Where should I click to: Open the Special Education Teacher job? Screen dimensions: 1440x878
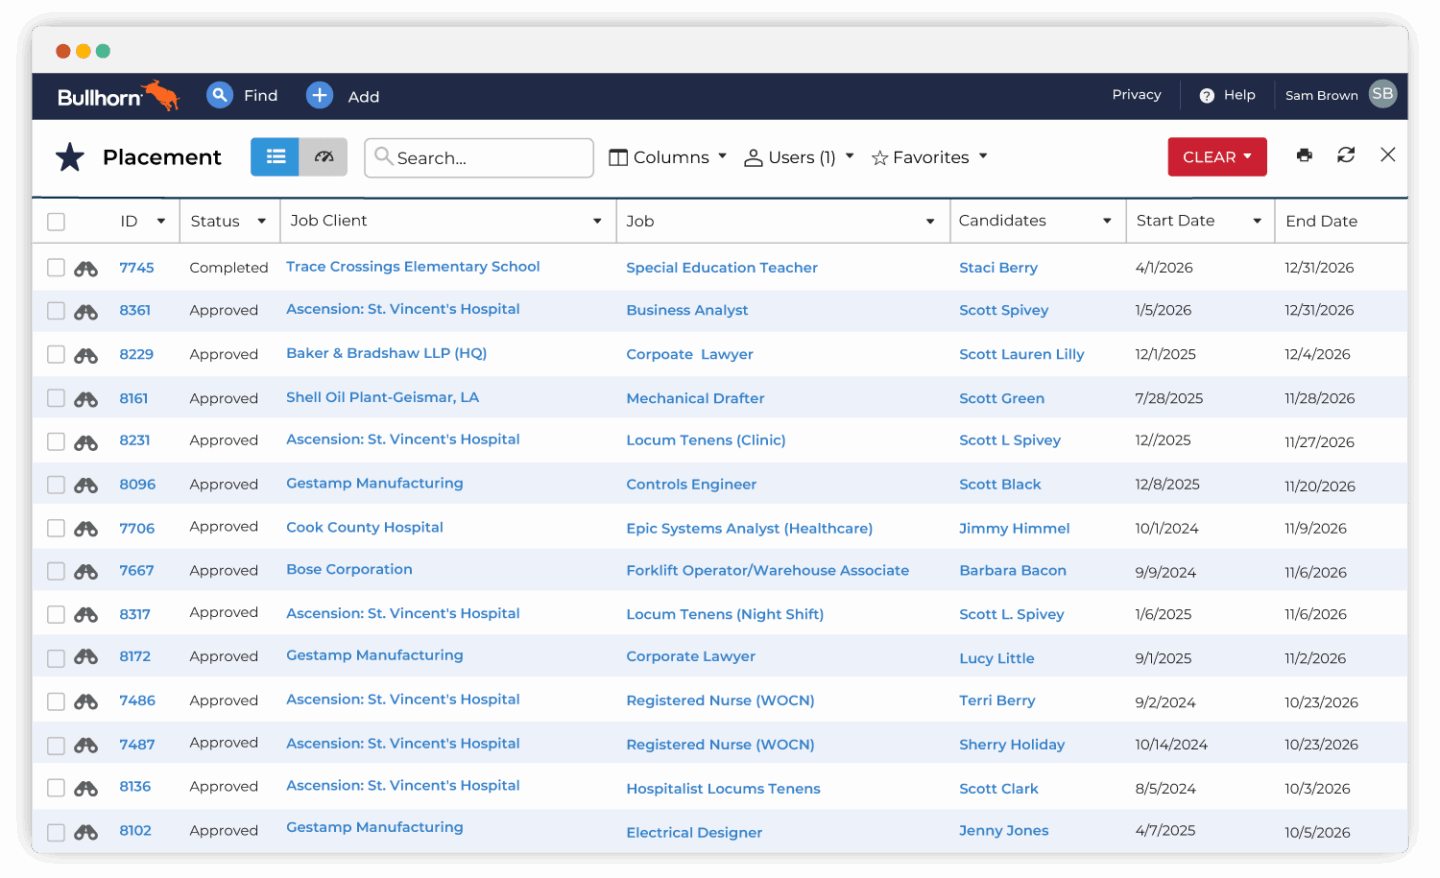722,268
